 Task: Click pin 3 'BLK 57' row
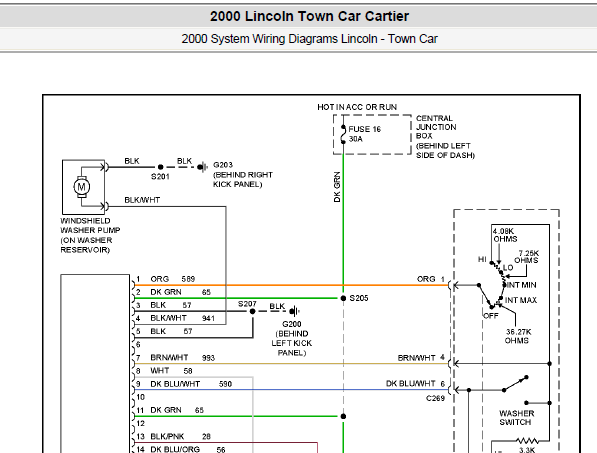pyautogui.click(x=164, y=305)
